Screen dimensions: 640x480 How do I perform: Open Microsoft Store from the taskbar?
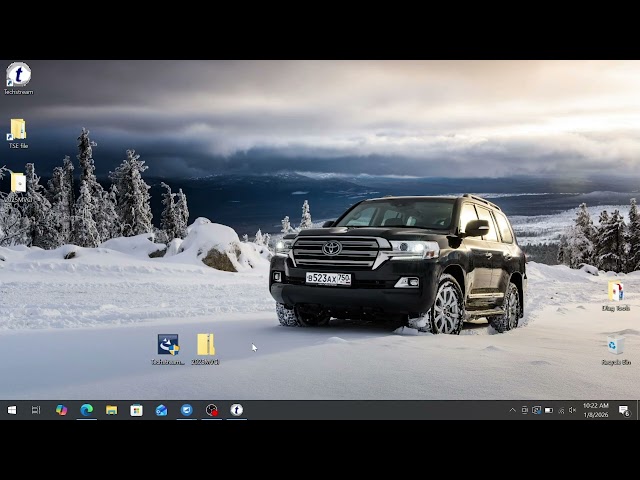point(136,410)
